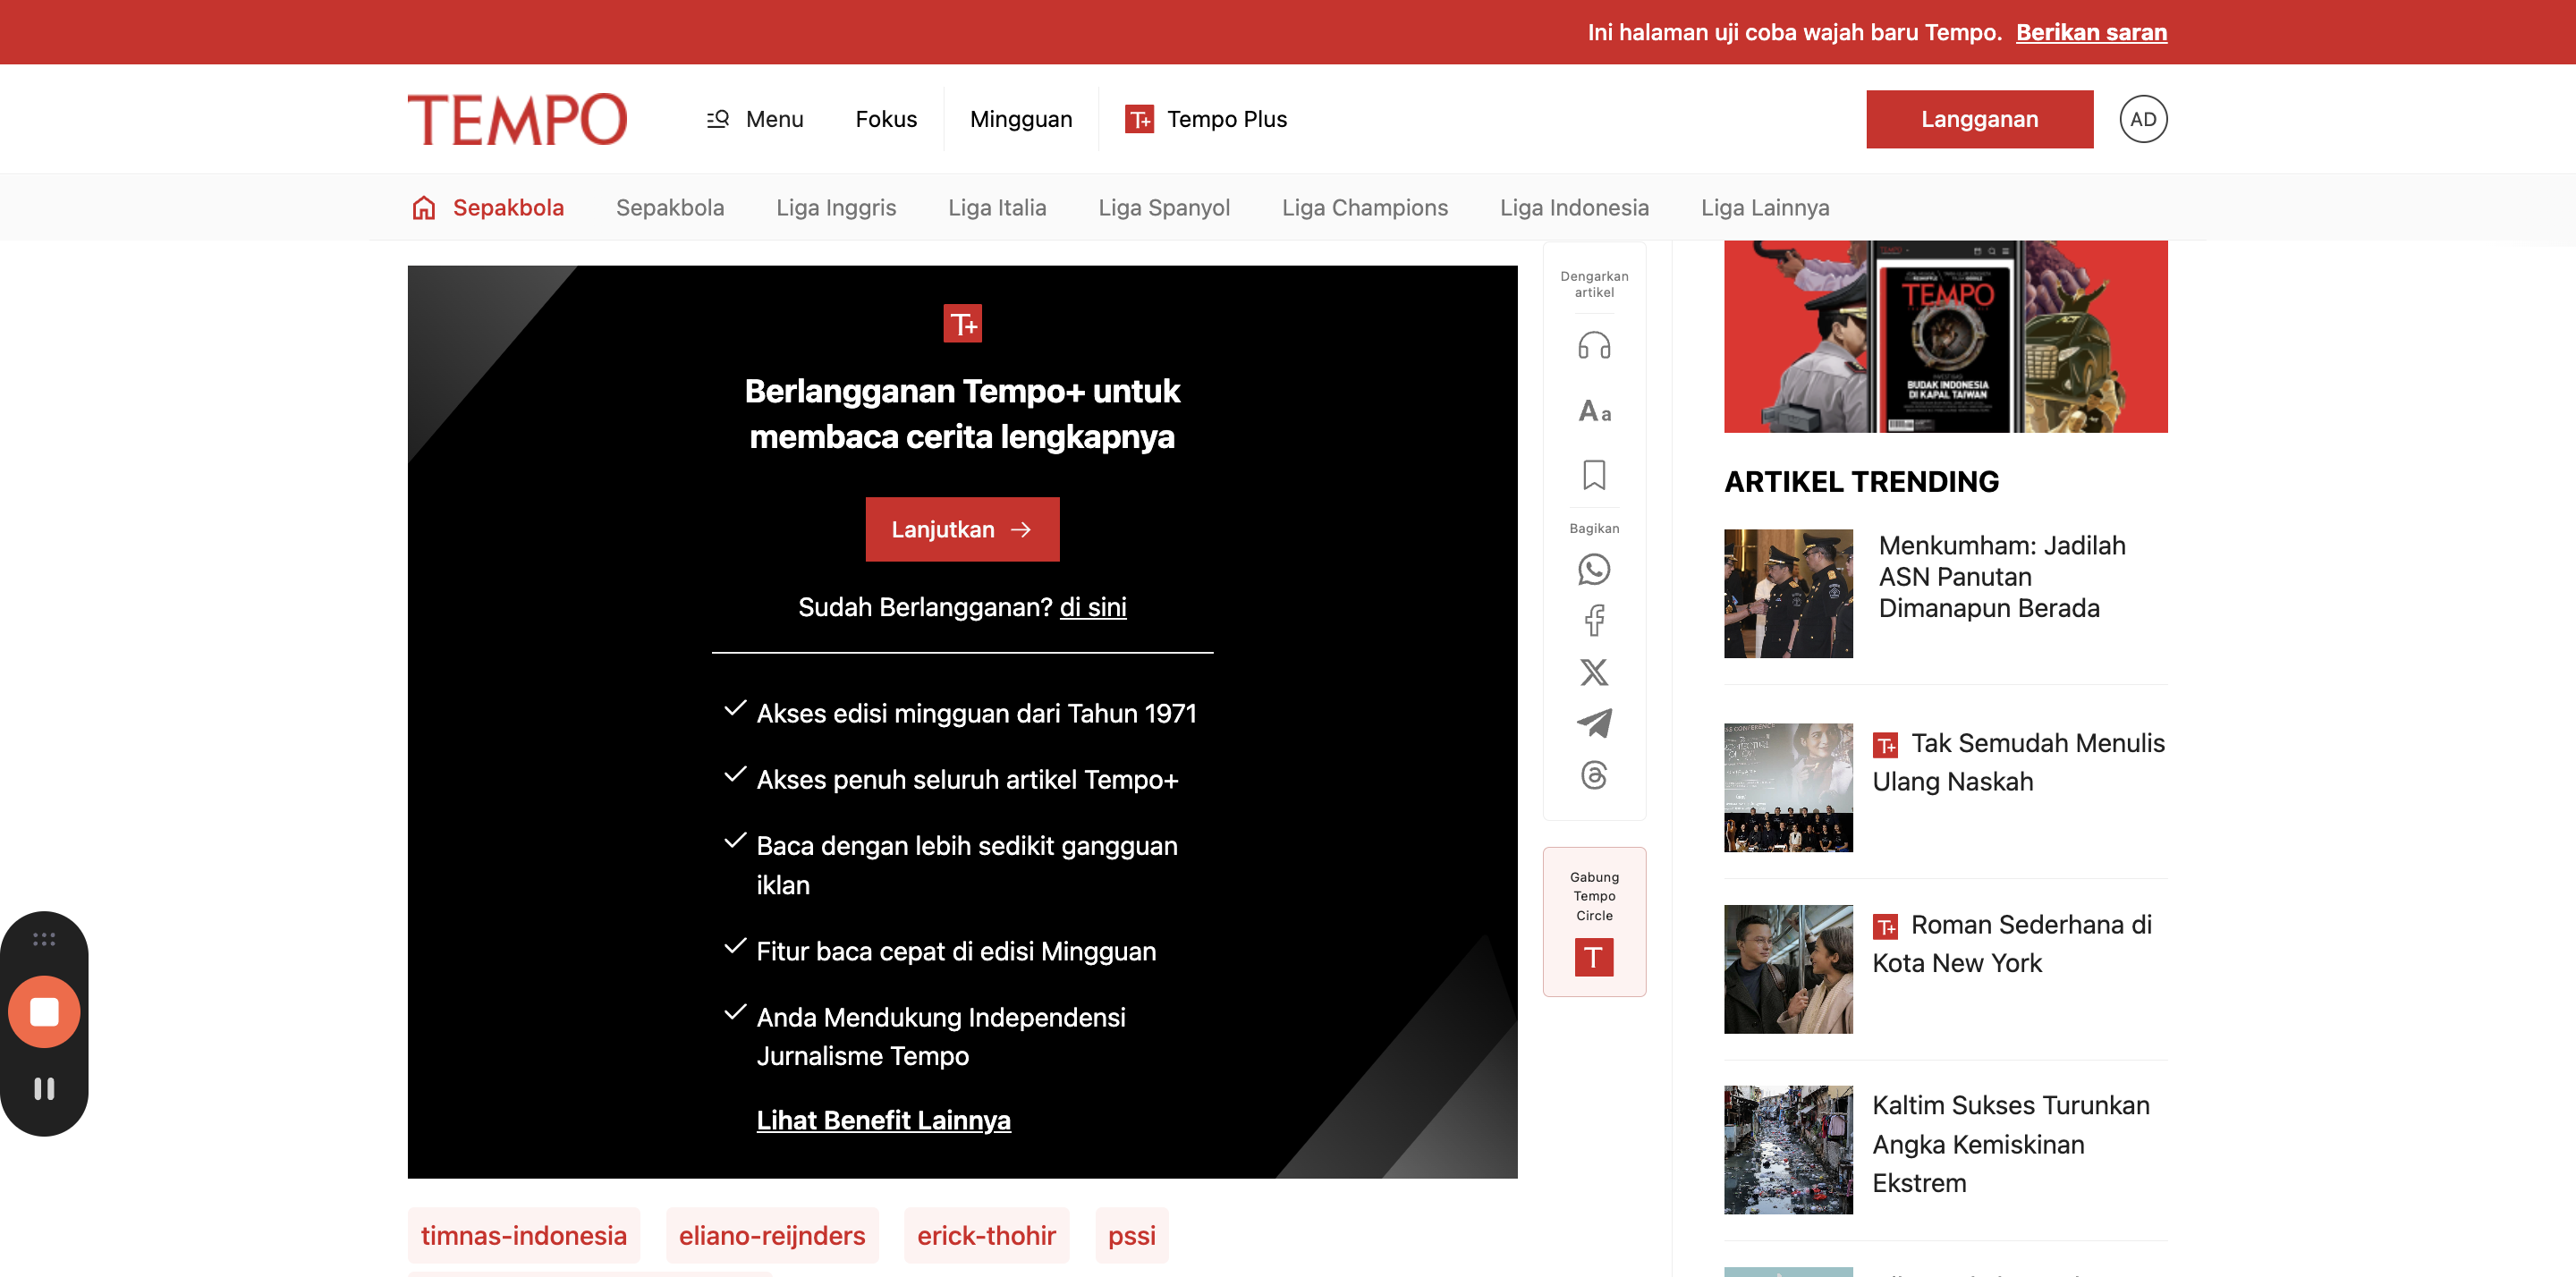Open Lihat Benefit Lainnya link
This screenshot has width=2576, height=1277.
[x=883, y=1120]
